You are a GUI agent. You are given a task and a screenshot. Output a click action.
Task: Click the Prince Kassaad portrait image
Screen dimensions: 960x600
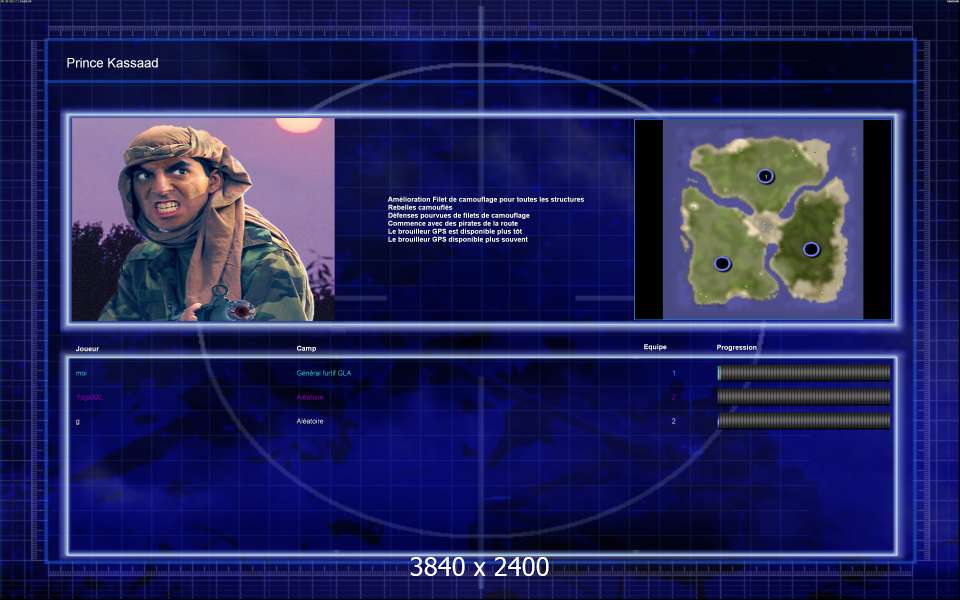(x=203, y=220)
